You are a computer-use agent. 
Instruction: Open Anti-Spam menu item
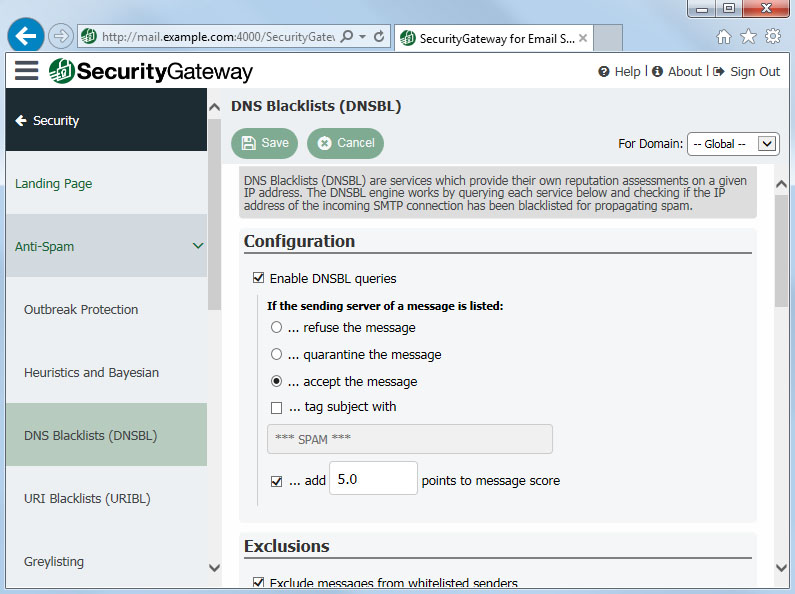pyautogui.click(x=106, y=246)
